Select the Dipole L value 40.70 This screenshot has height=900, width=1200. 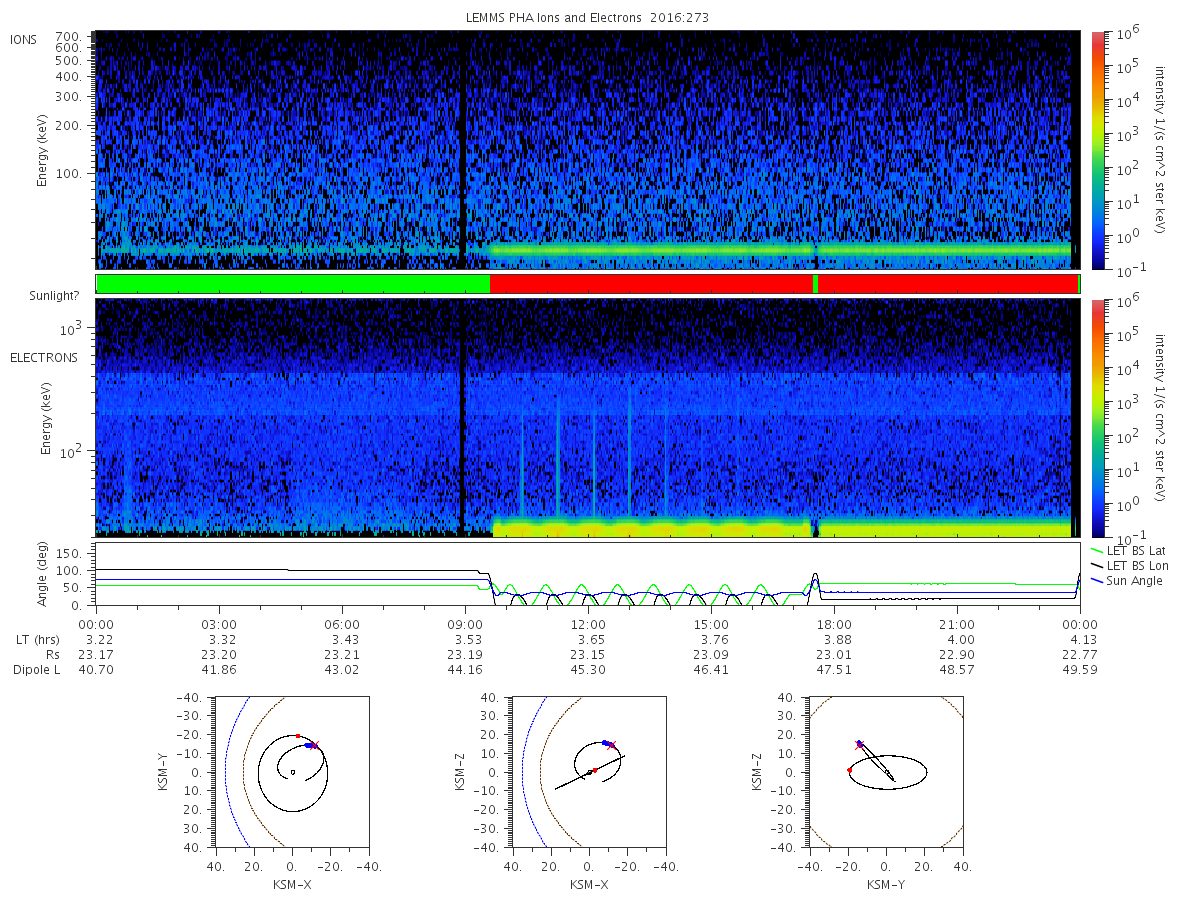[96, 669]
